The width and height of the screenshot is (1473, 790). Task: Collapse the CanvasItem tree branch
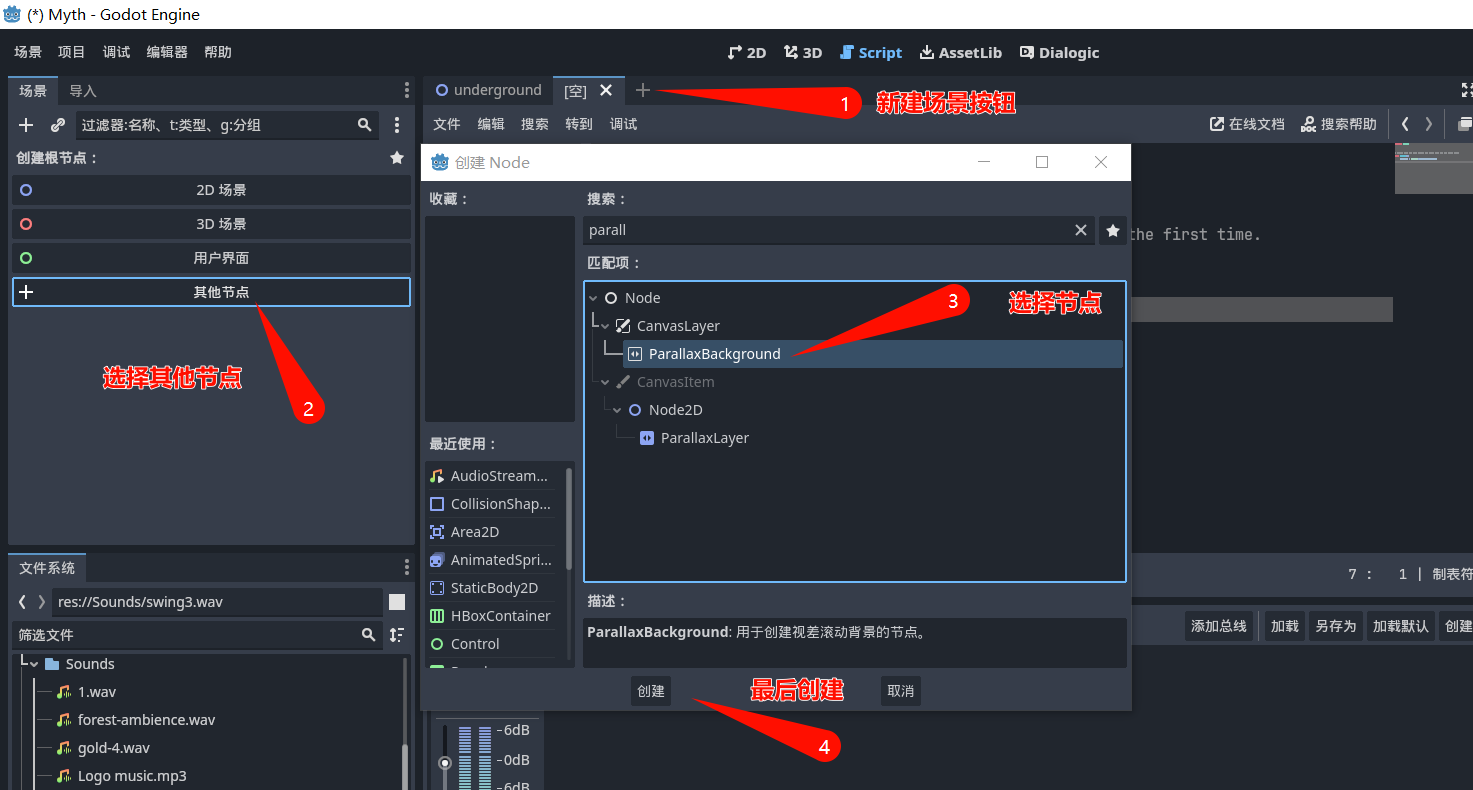tap(604, 382)
